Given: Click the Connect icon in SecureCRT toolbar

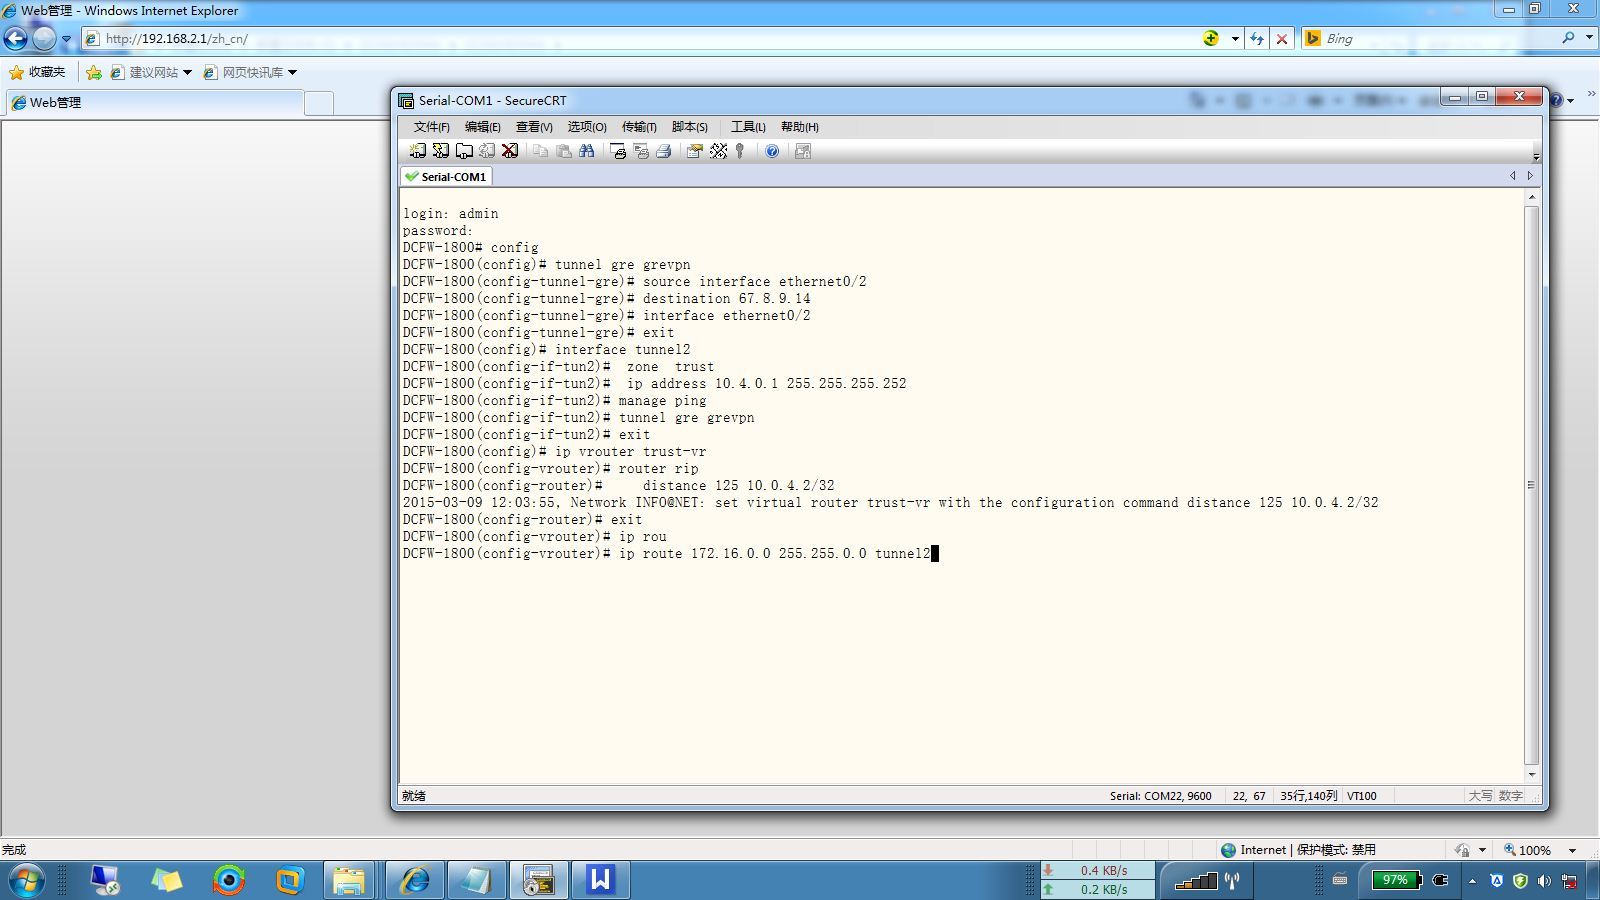Looking at the screenshot, I should (417, 151).
